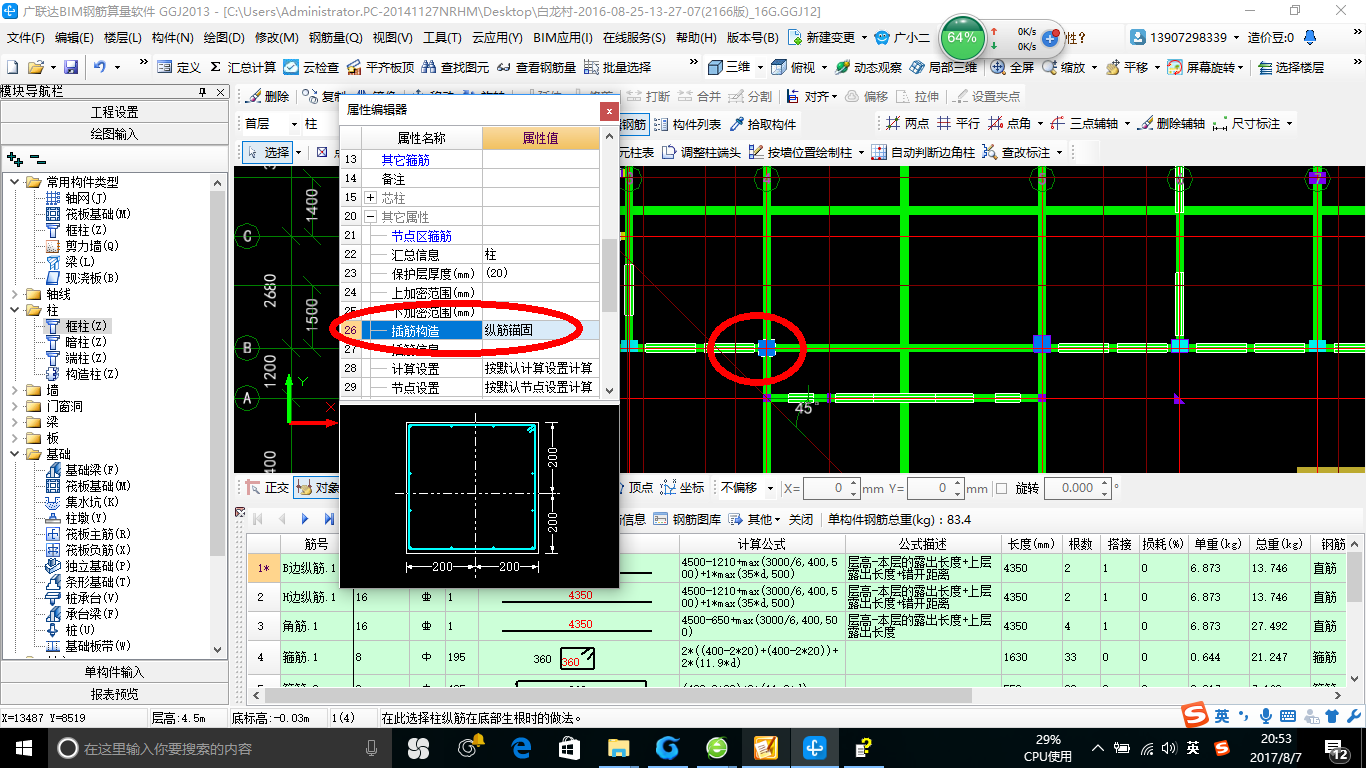The image size is (1366, 768).
Task: Click 删除辅轴 delete auxiliary axis
Action: 1170,124
